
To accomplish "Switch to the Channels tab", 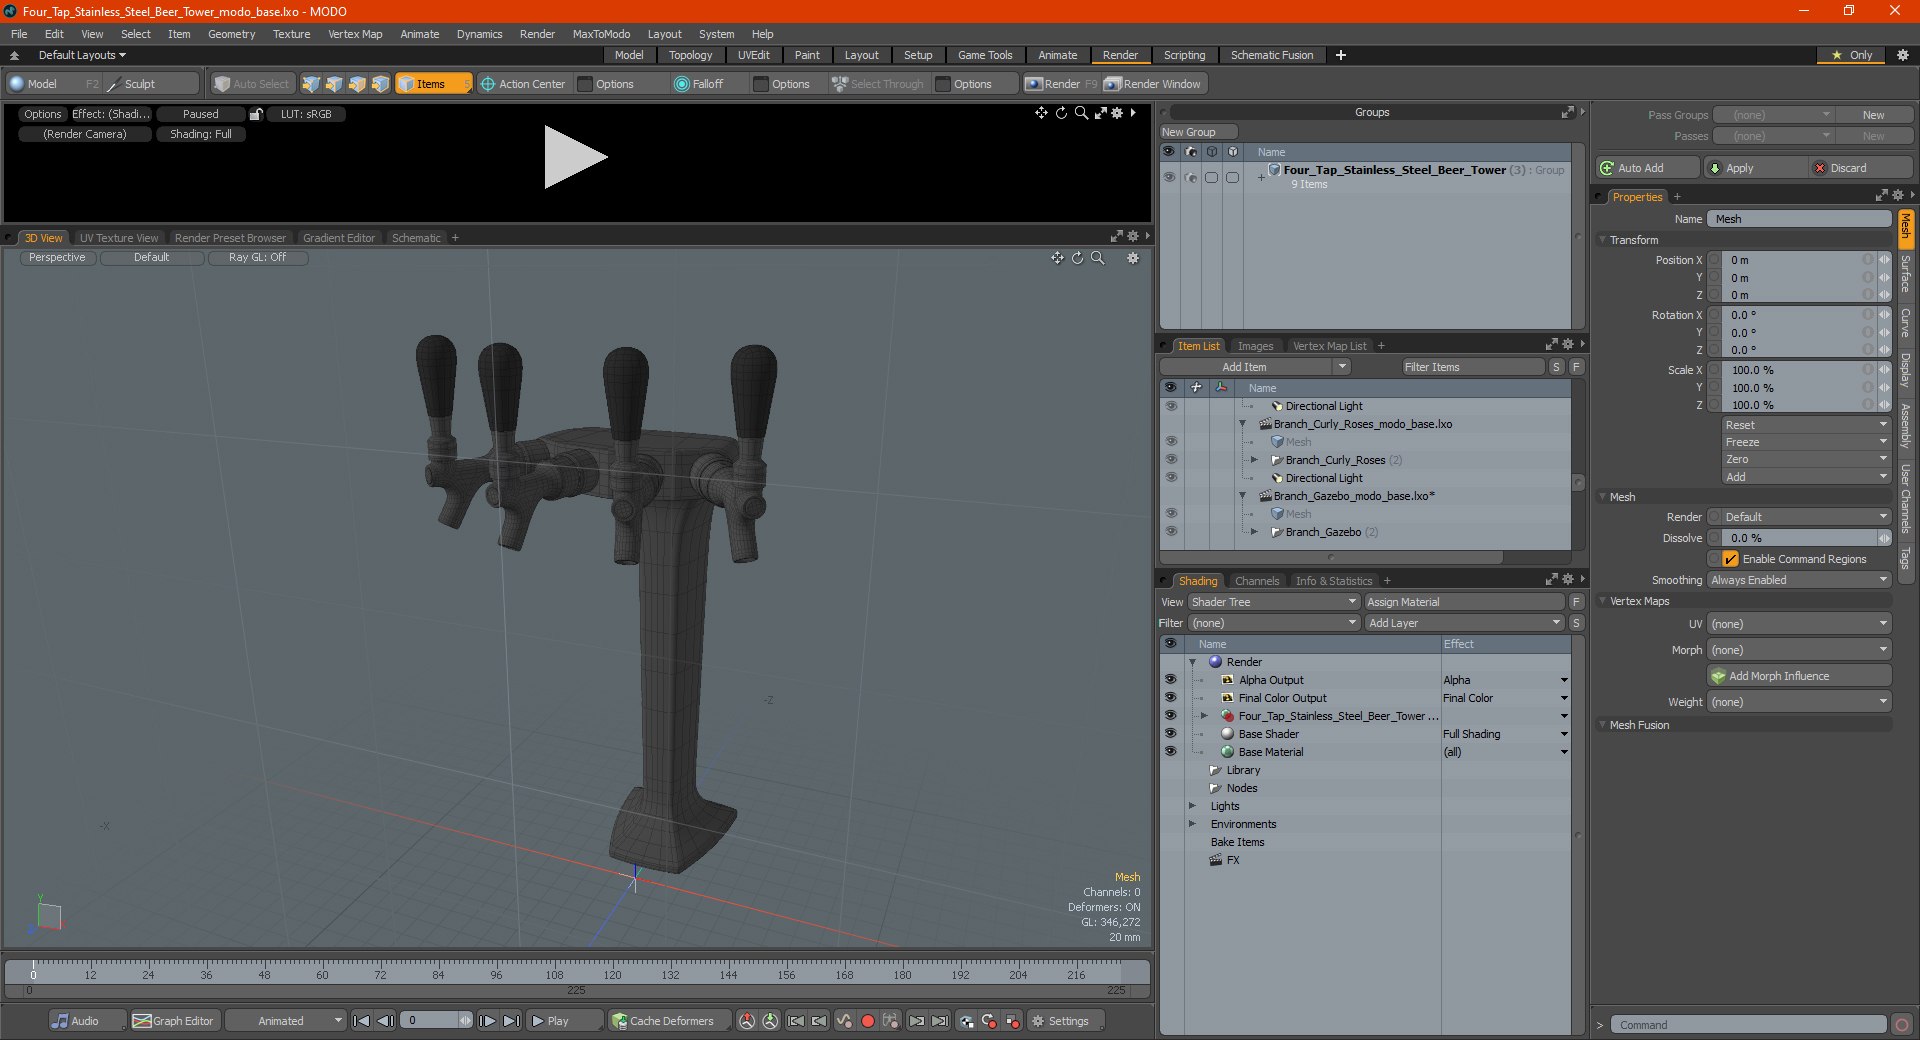I will [x=1256, y=581].
